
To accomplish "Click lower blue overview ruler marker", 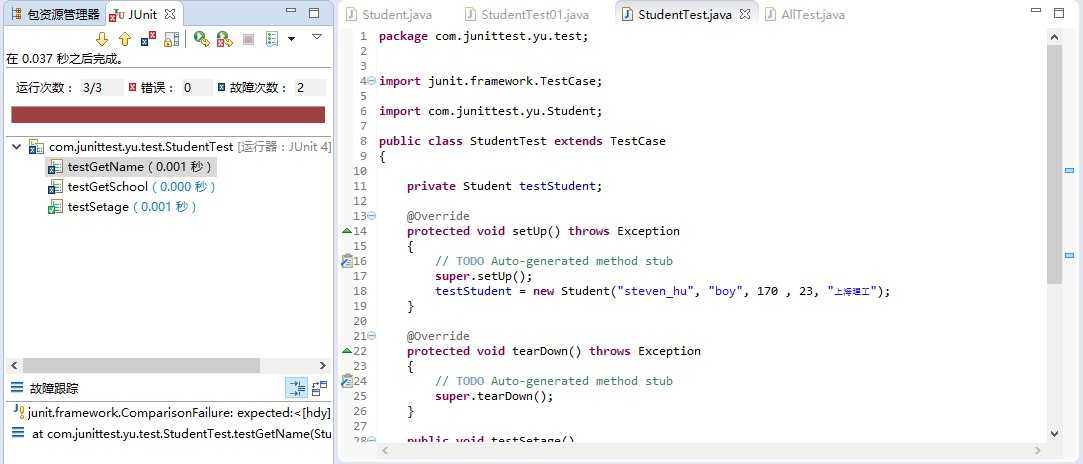I will (x=1070, y=255).
